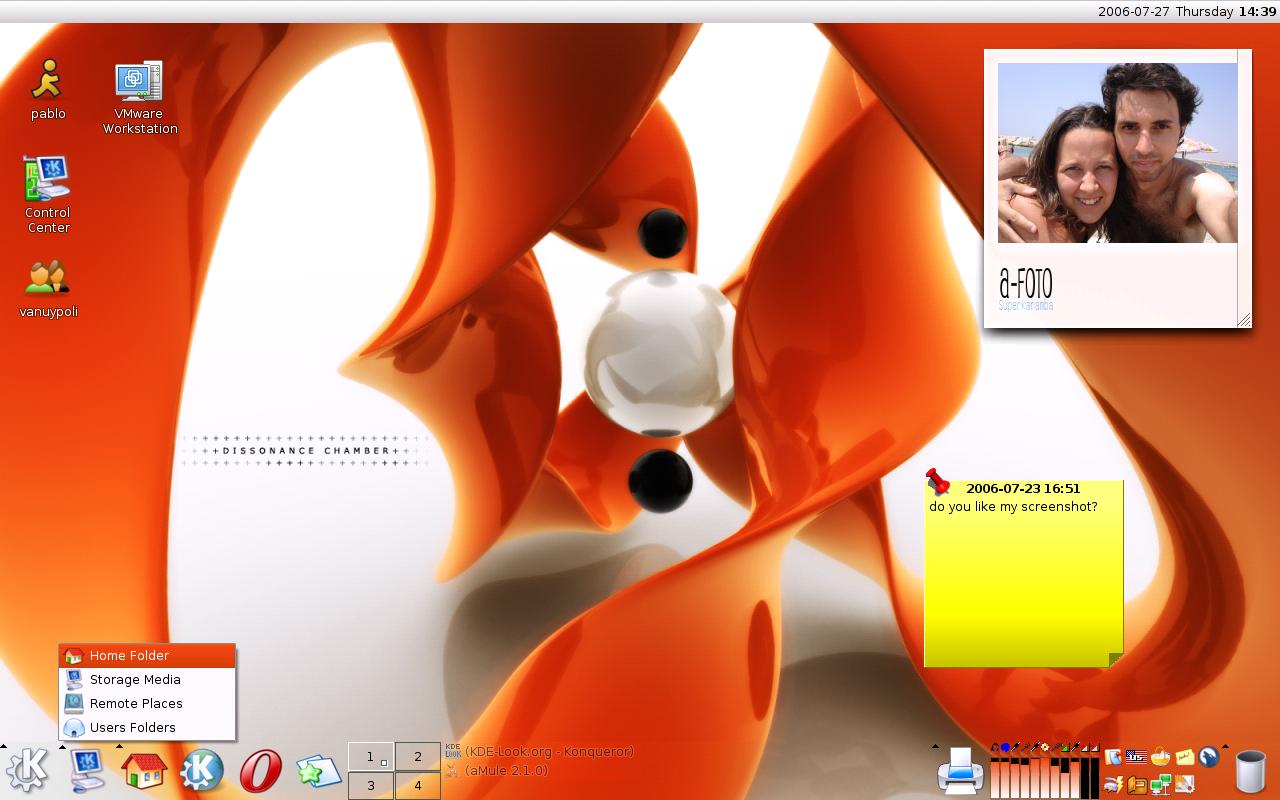Click the Klipper clipboard tray icon
This screenshot has height=800, width=1280.
(x=1113, y=757)
